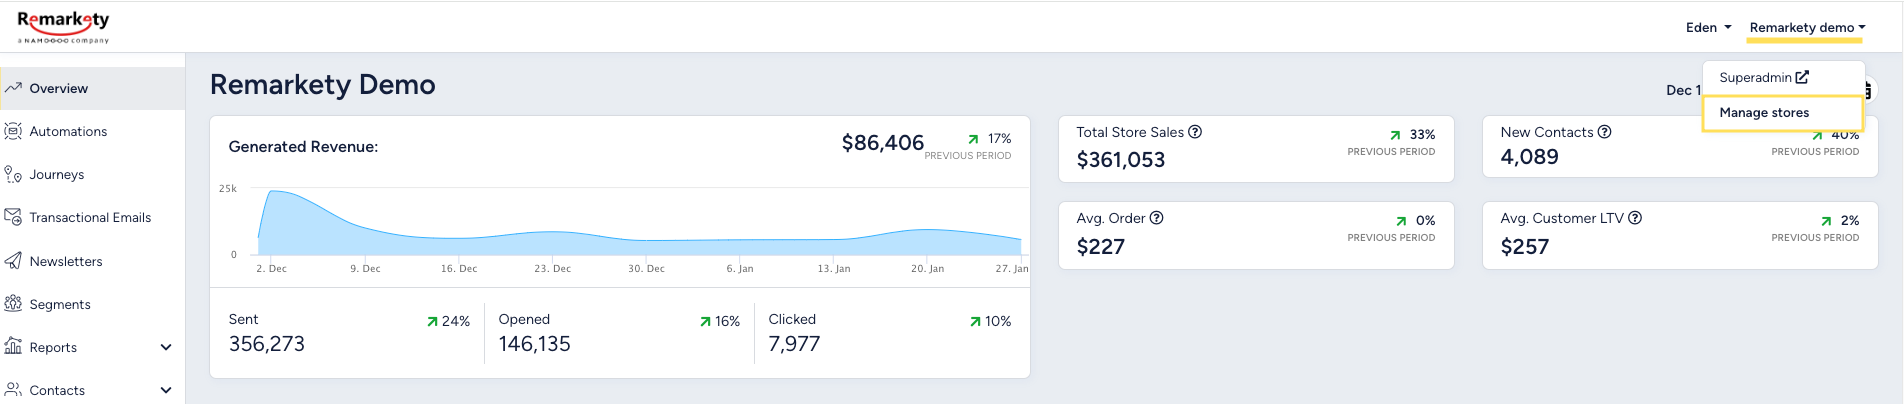
Task: Toggle the Remarkety demo store dropdown
Action: click(x=1807, y=28)
